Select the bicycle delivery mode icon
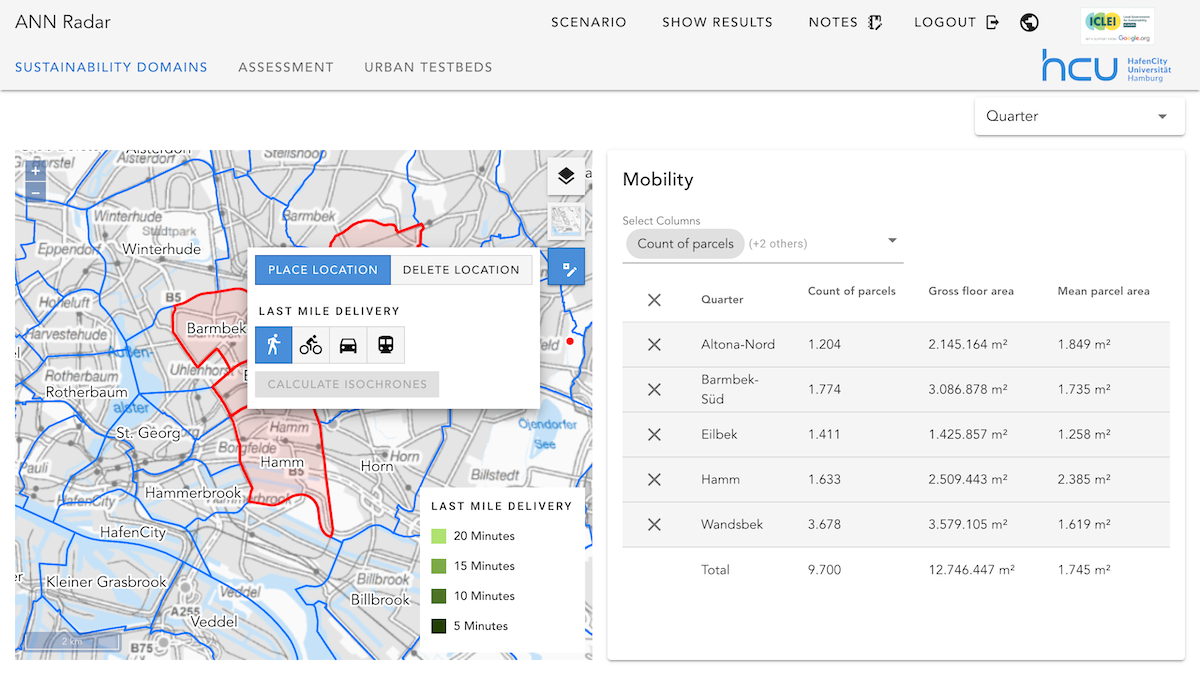The image size is (1200, 675). pyautogui.click(x=311, y=345)
